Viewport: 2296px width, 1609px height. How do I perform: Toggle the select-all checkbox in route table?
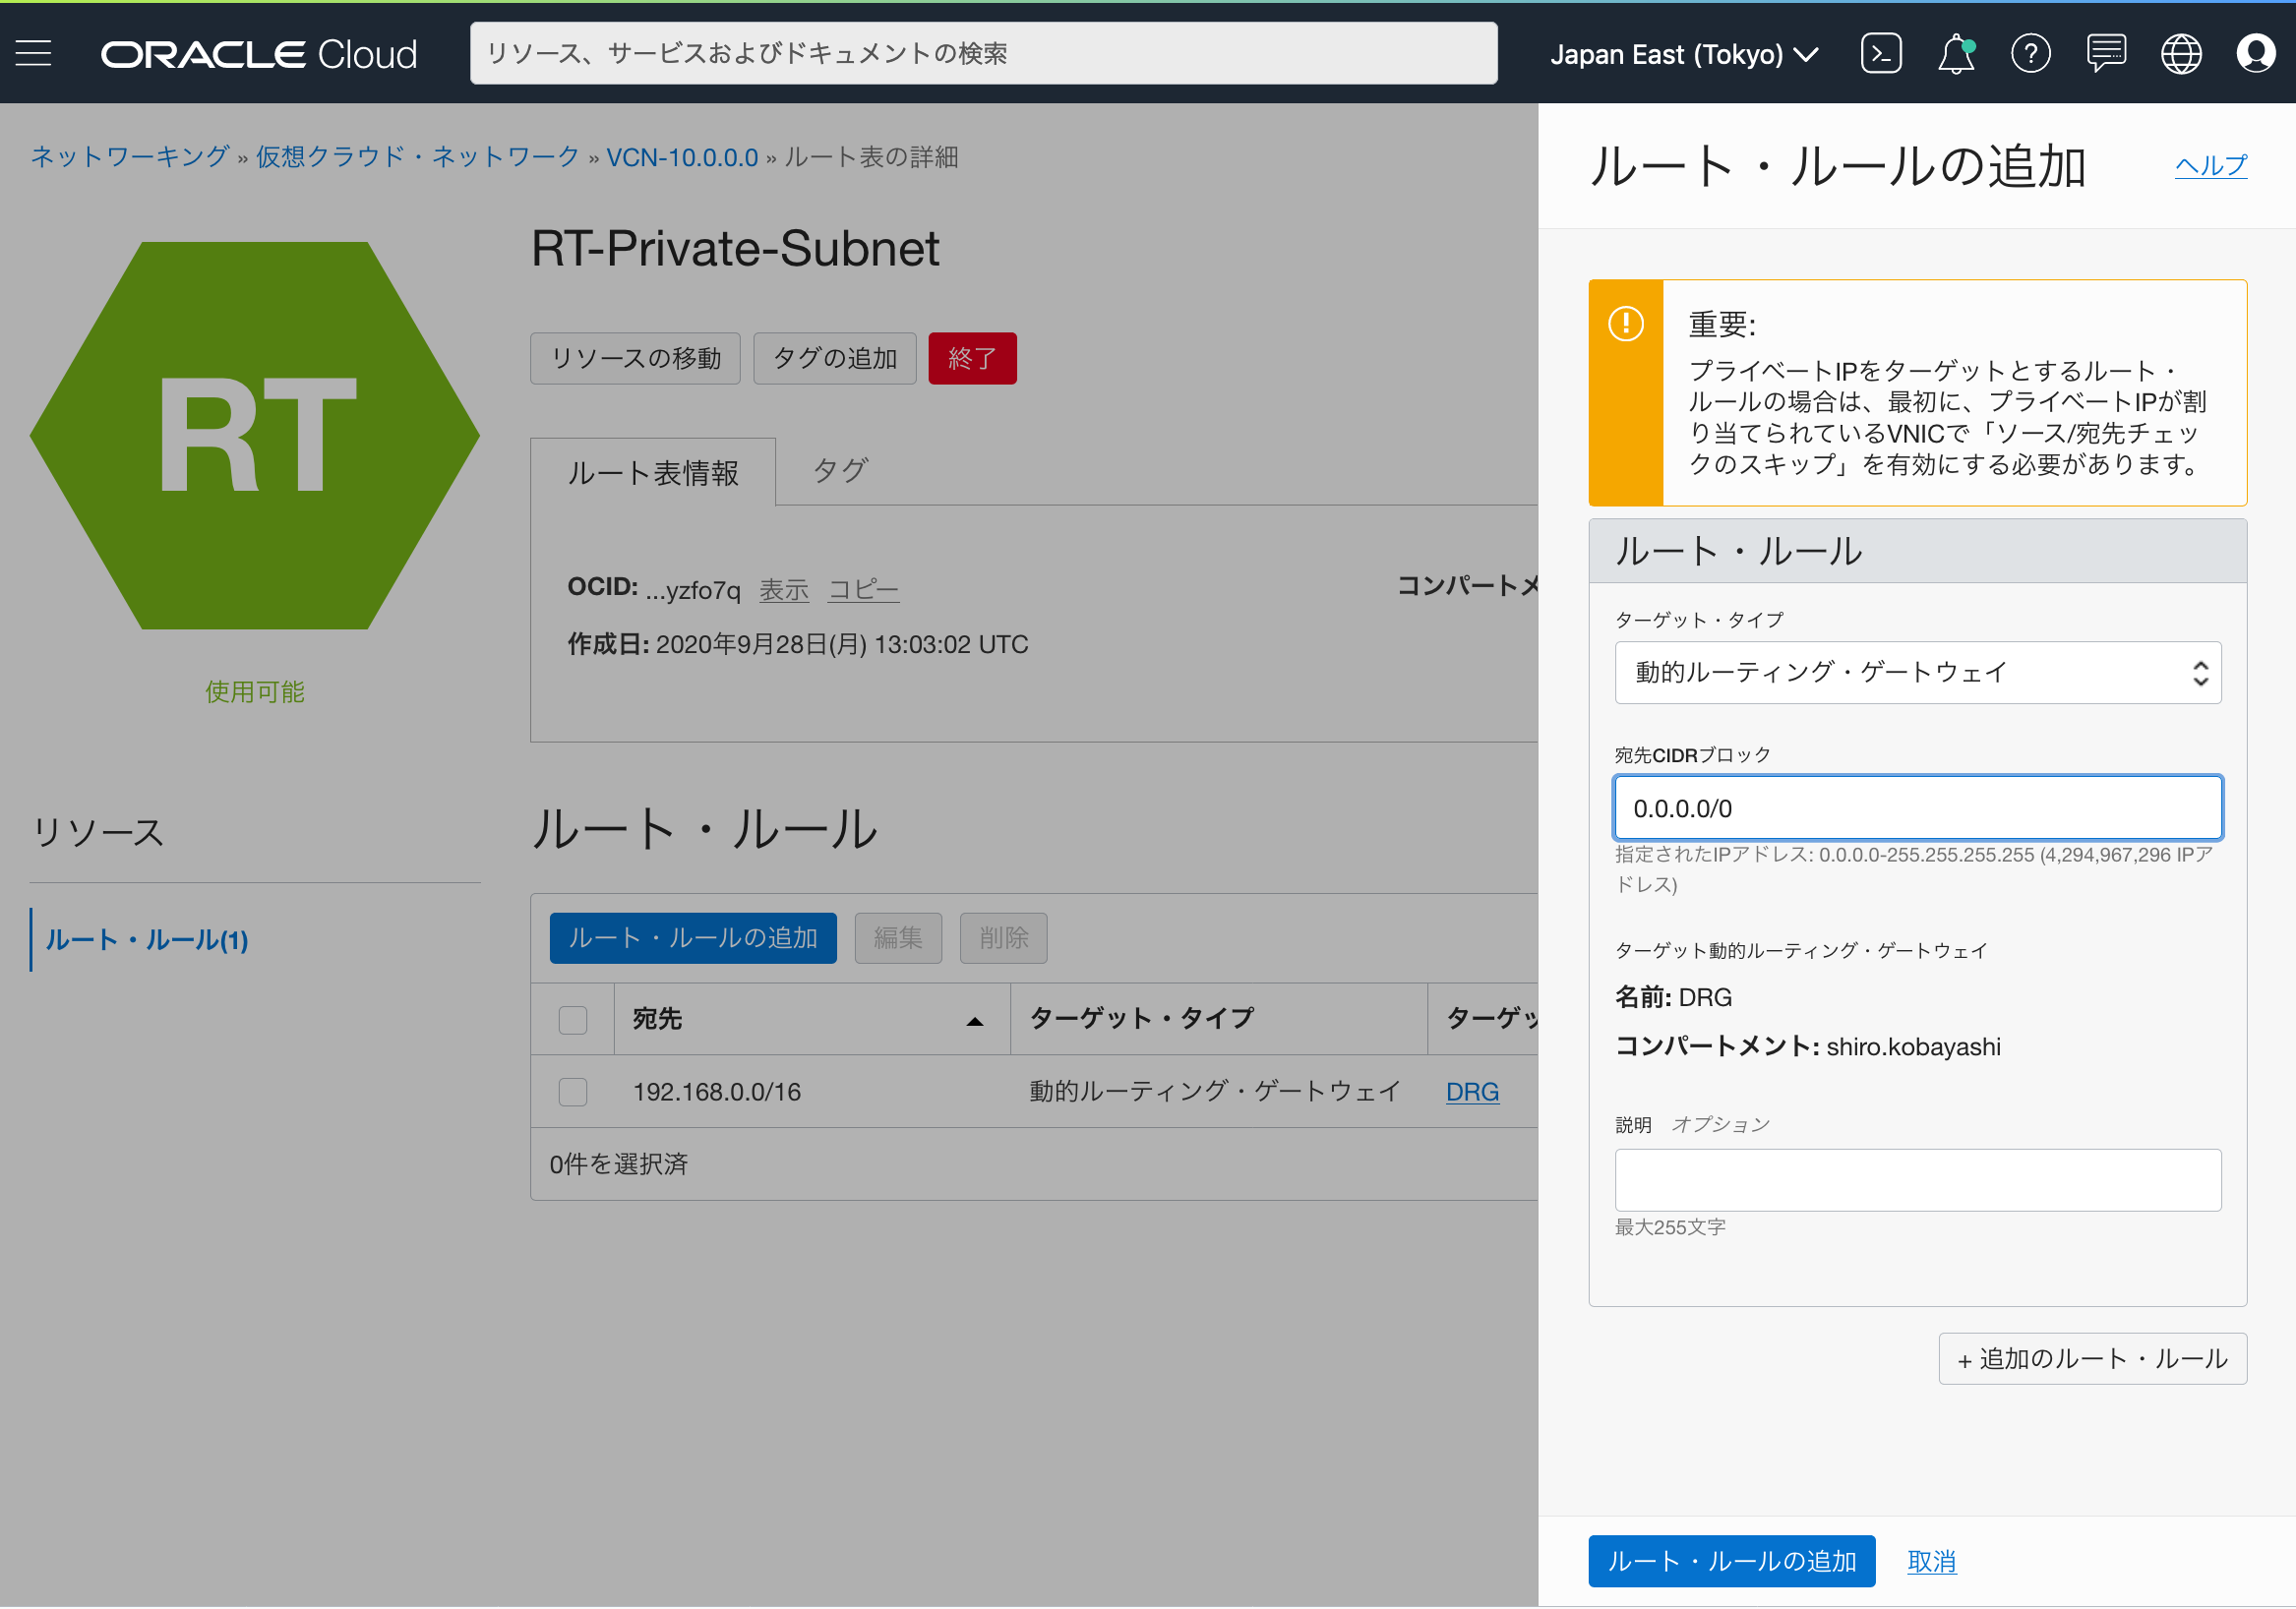click(x=572, y=1019)
